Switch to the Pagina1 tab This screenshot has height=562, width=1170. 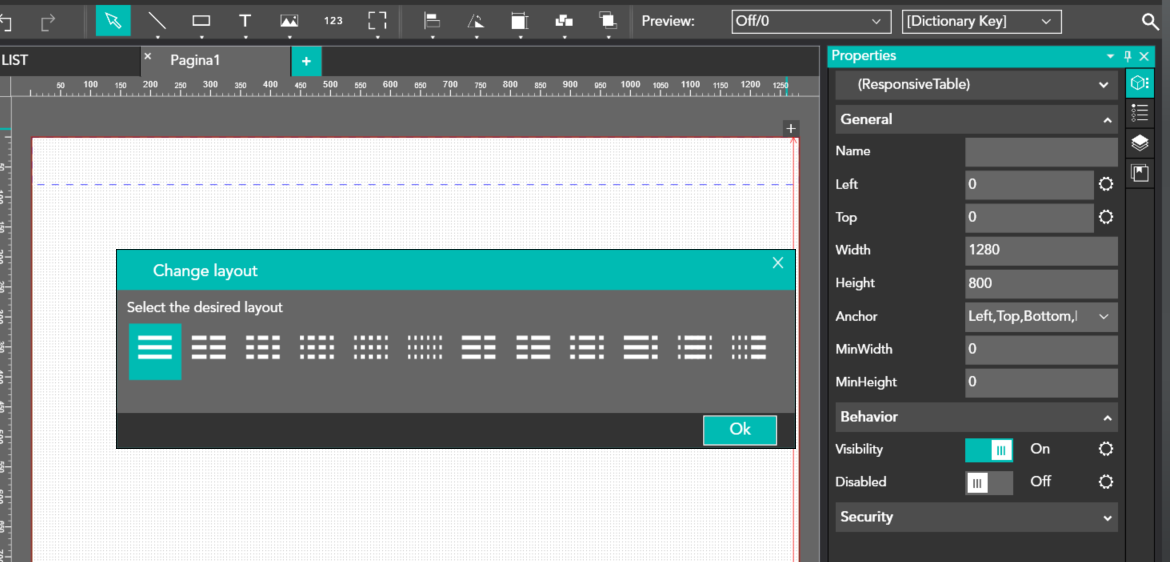pos(195,60)
